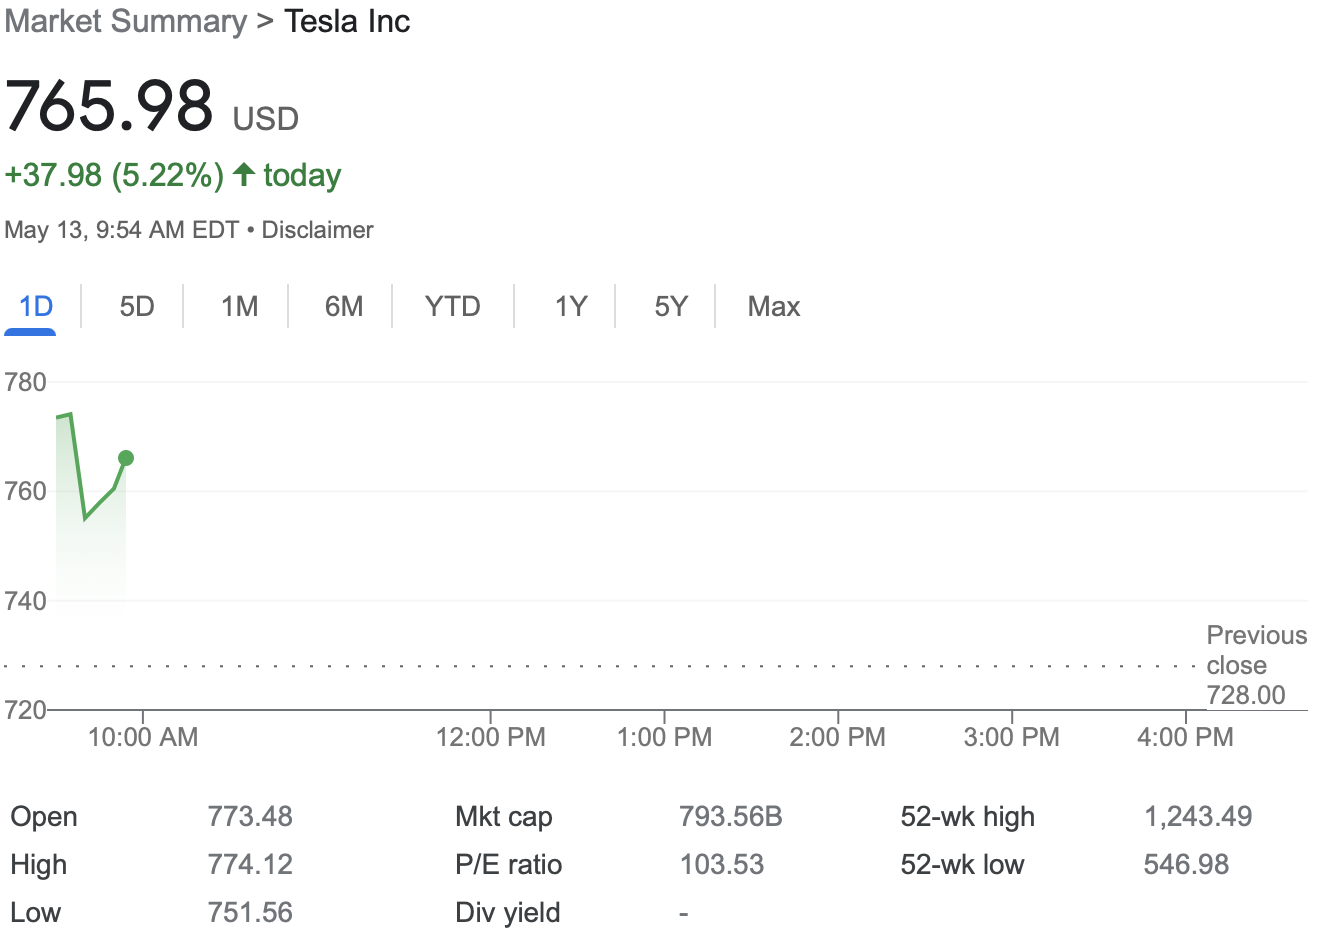Viewport: 1320px width, 938px height.
Task: Click the 12:00 PM axis label
Action: (491, 737)
